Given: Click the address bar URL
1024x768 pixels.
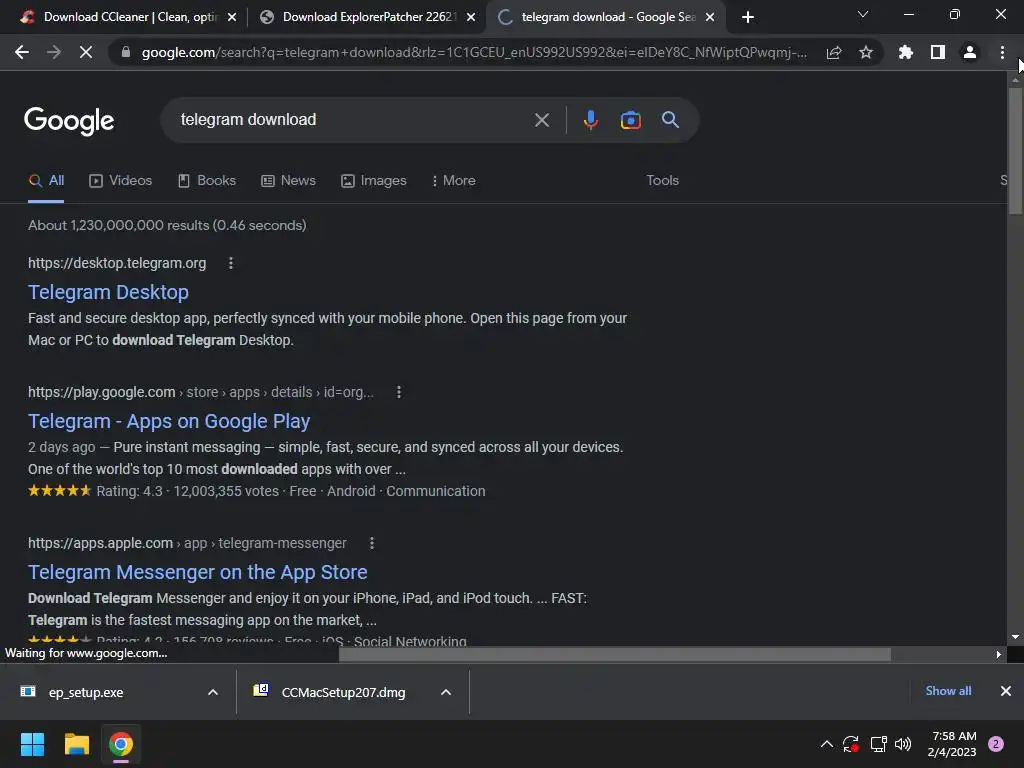Looking at the screenshot, I should pos(474,52).
